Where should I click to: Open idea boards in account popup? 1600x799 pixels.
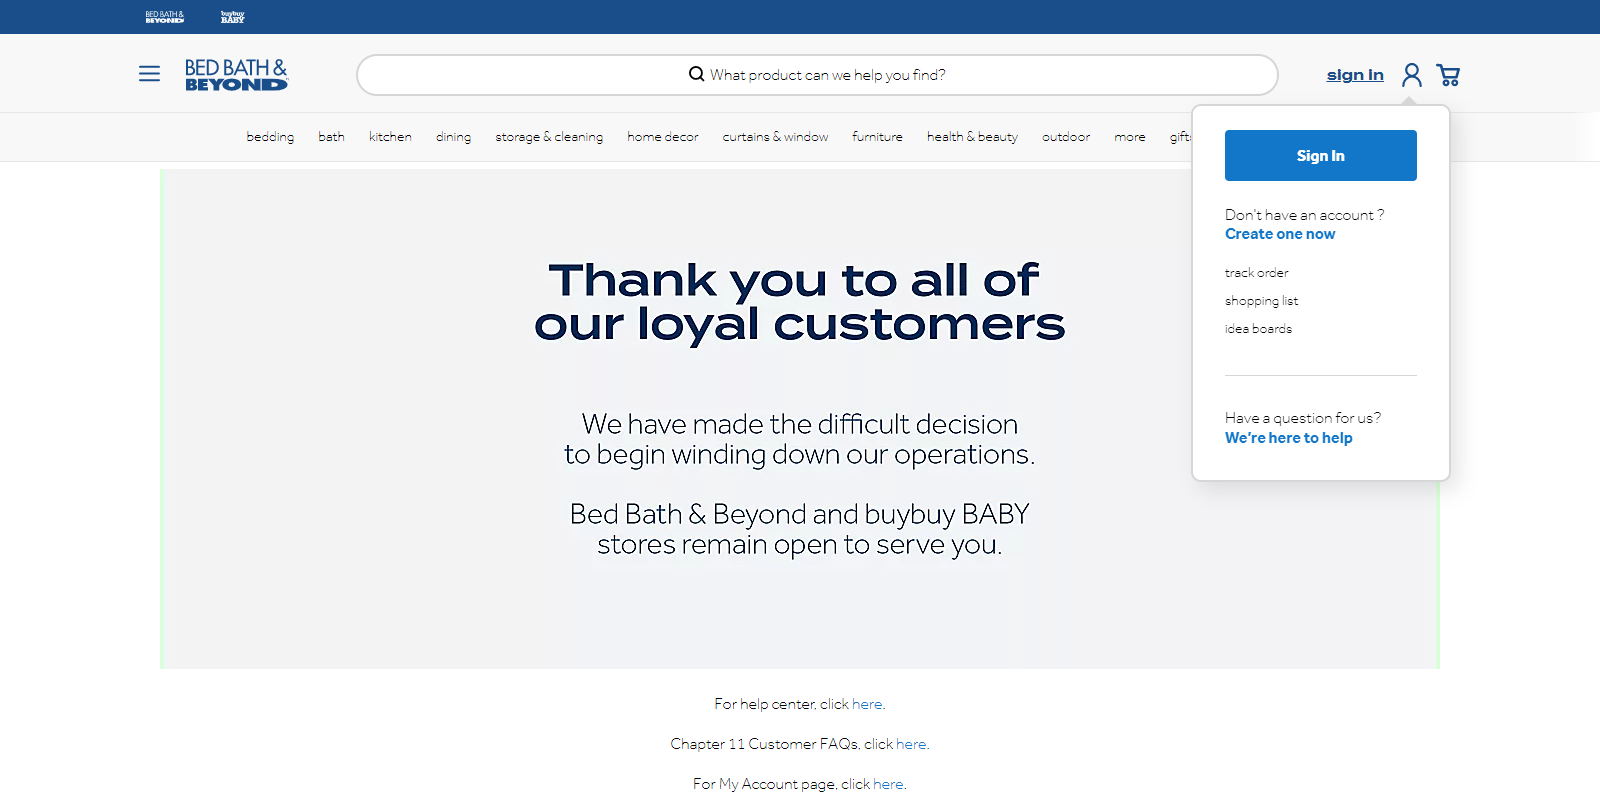tap(1258, 329)
